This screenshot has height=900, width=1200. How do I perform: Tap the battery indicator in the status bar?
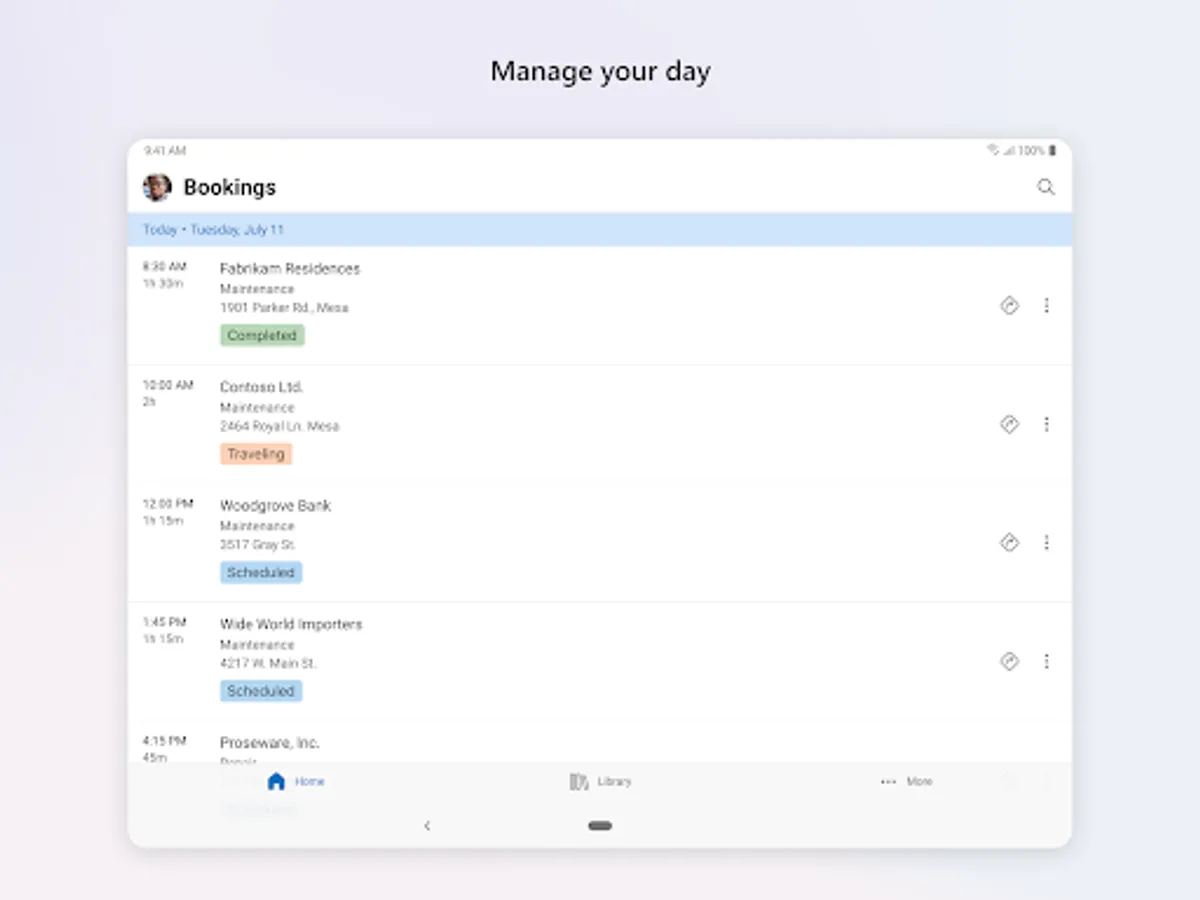pyautogui.click(x=1051, y=148)
